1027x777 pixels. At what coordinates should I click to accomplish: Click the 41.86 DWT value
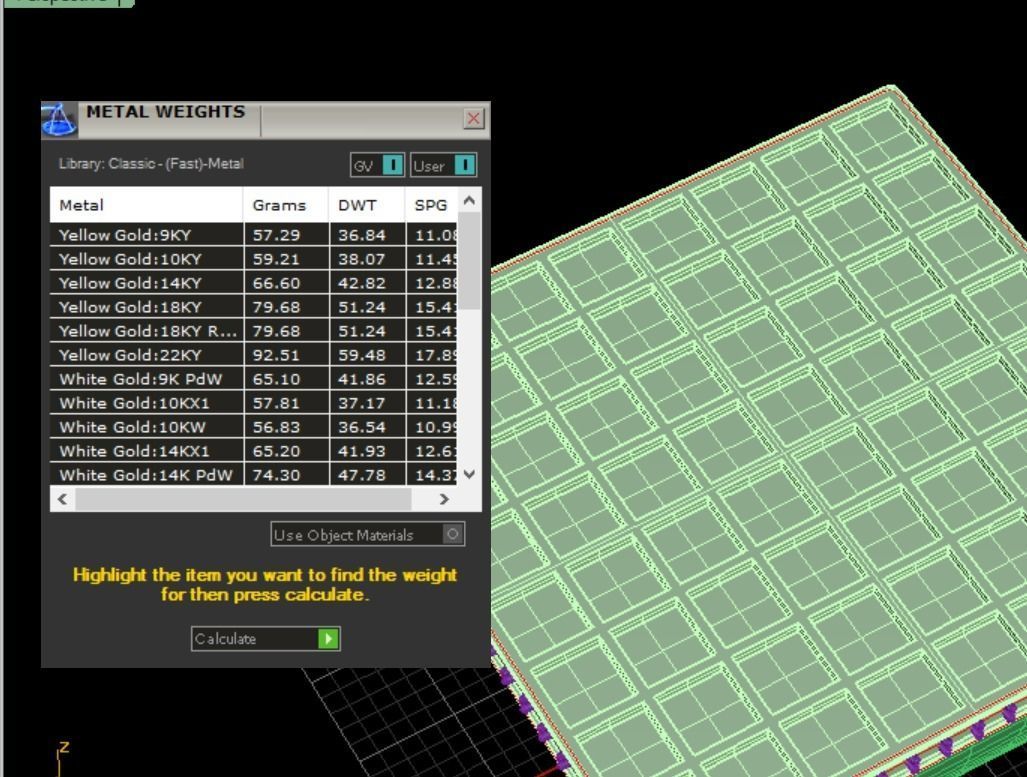coord(362,379)
